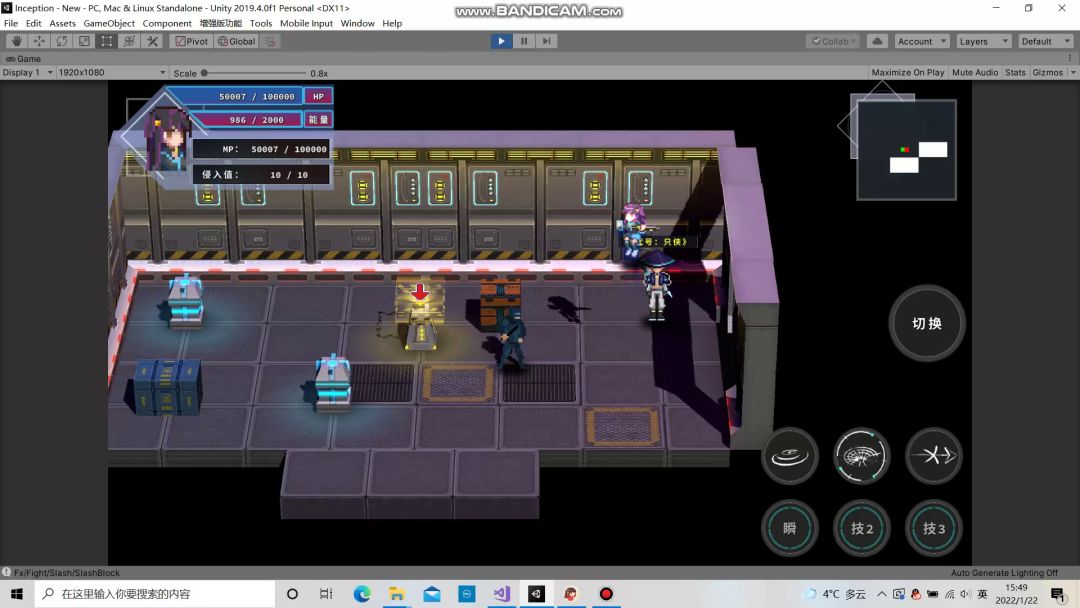Screen dimensions: 1080x608
Task: Open the Layers dropdown
Action: tap(984, 41)
